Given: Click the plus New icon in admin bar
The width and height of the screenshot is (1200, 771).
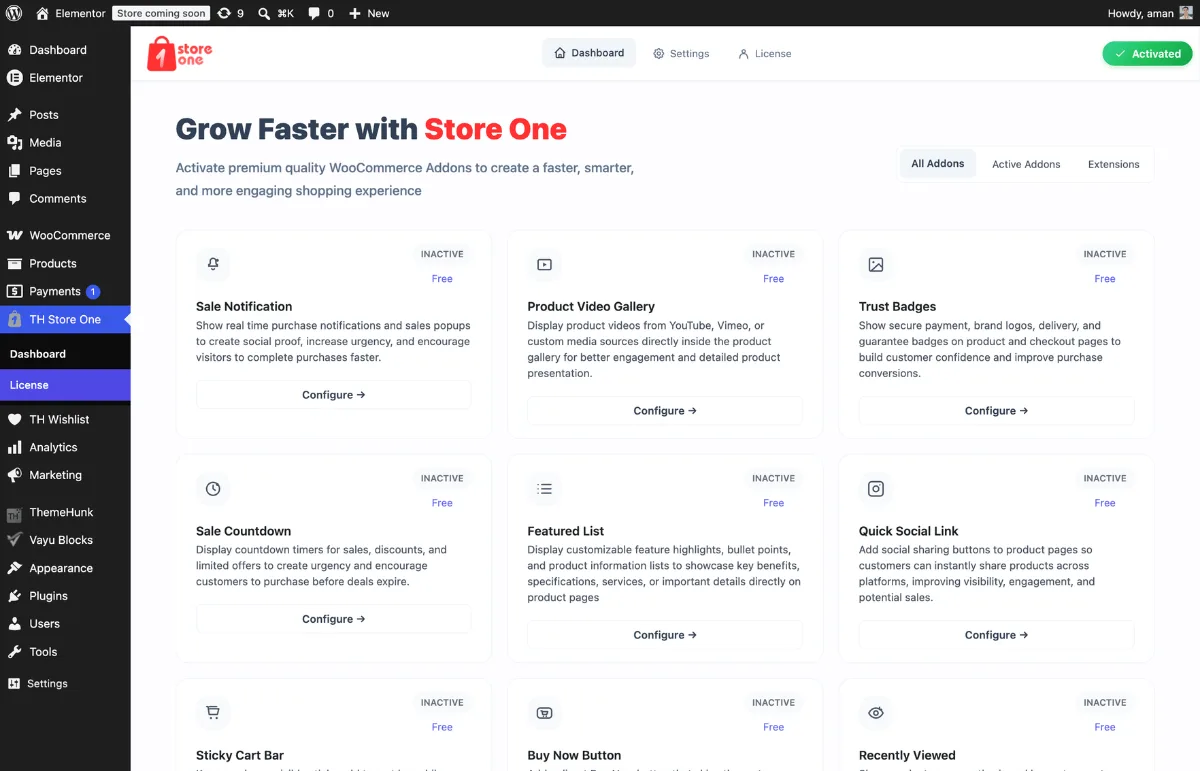Looking at the screenshot, I should pos(354,13).
